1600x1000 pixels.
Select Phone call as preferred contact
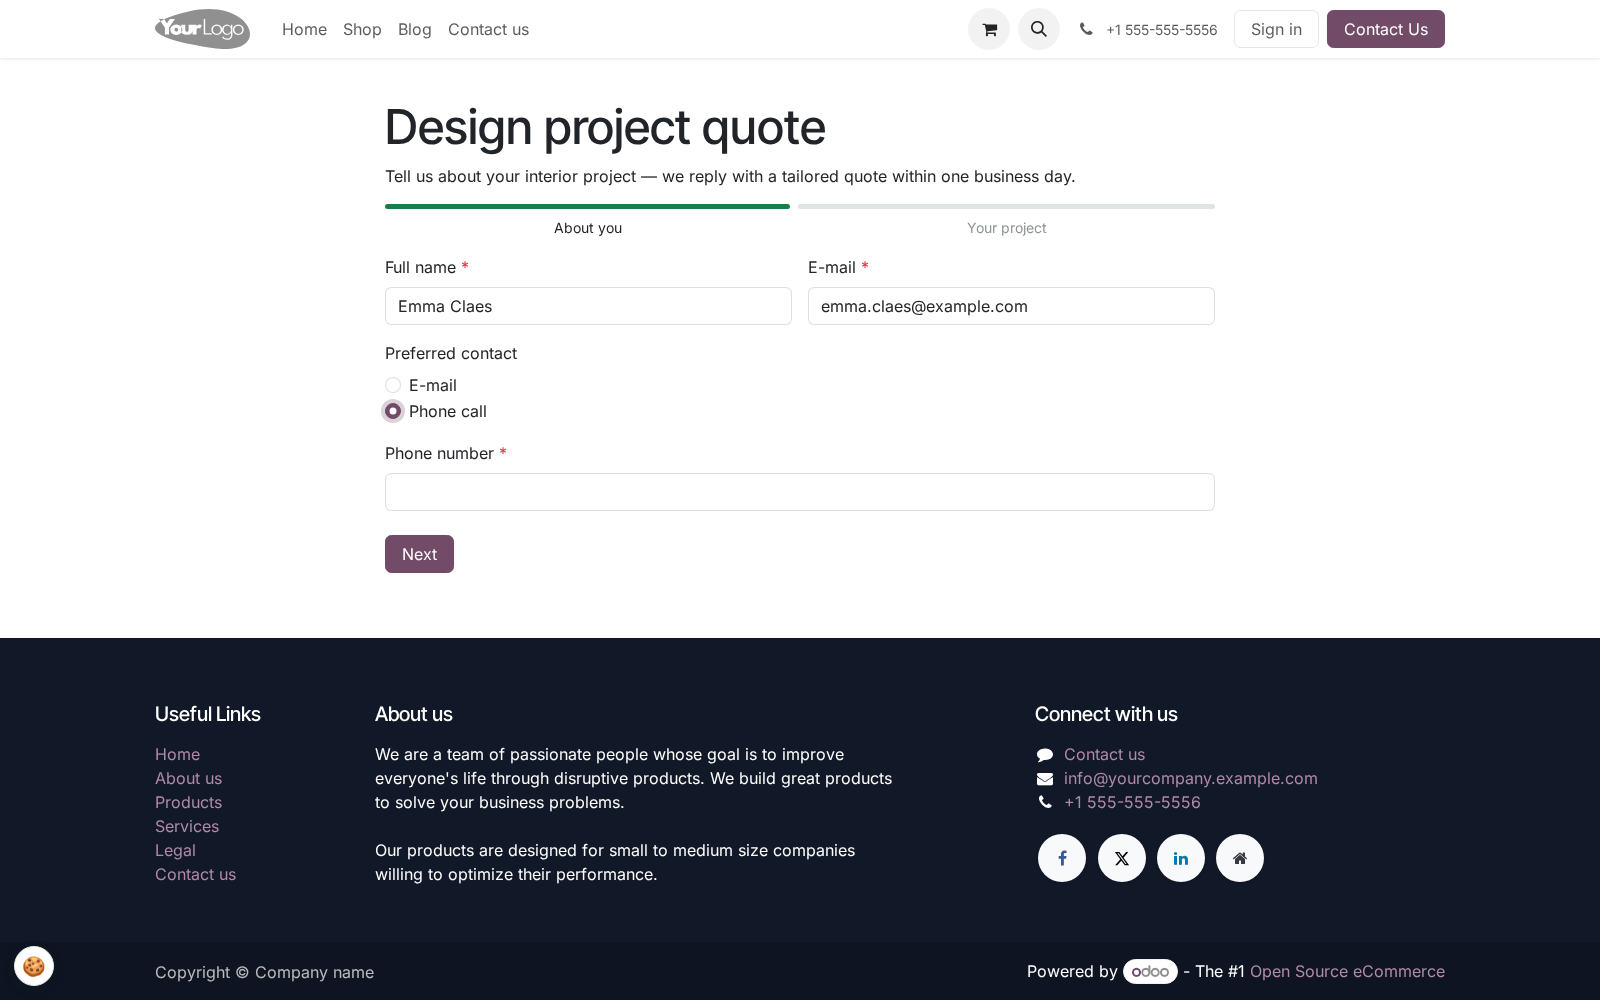click(x=393, y=411)
